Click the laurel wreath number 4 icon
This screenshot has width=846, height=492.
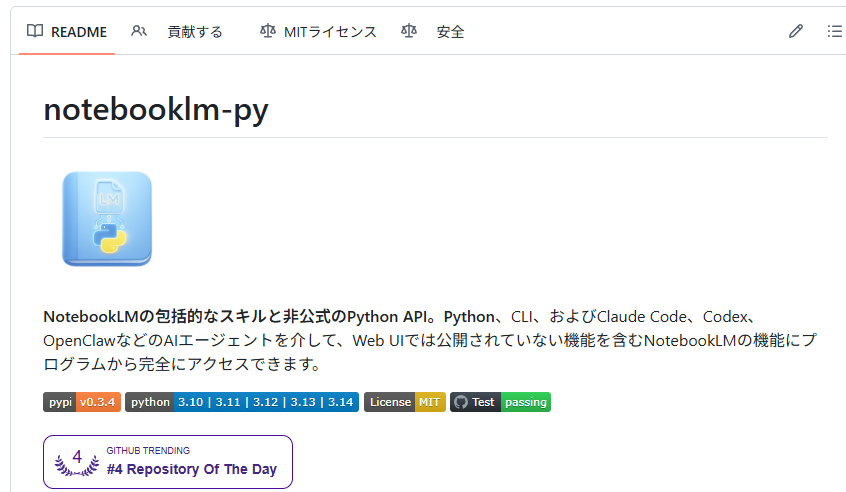point(77,462)
